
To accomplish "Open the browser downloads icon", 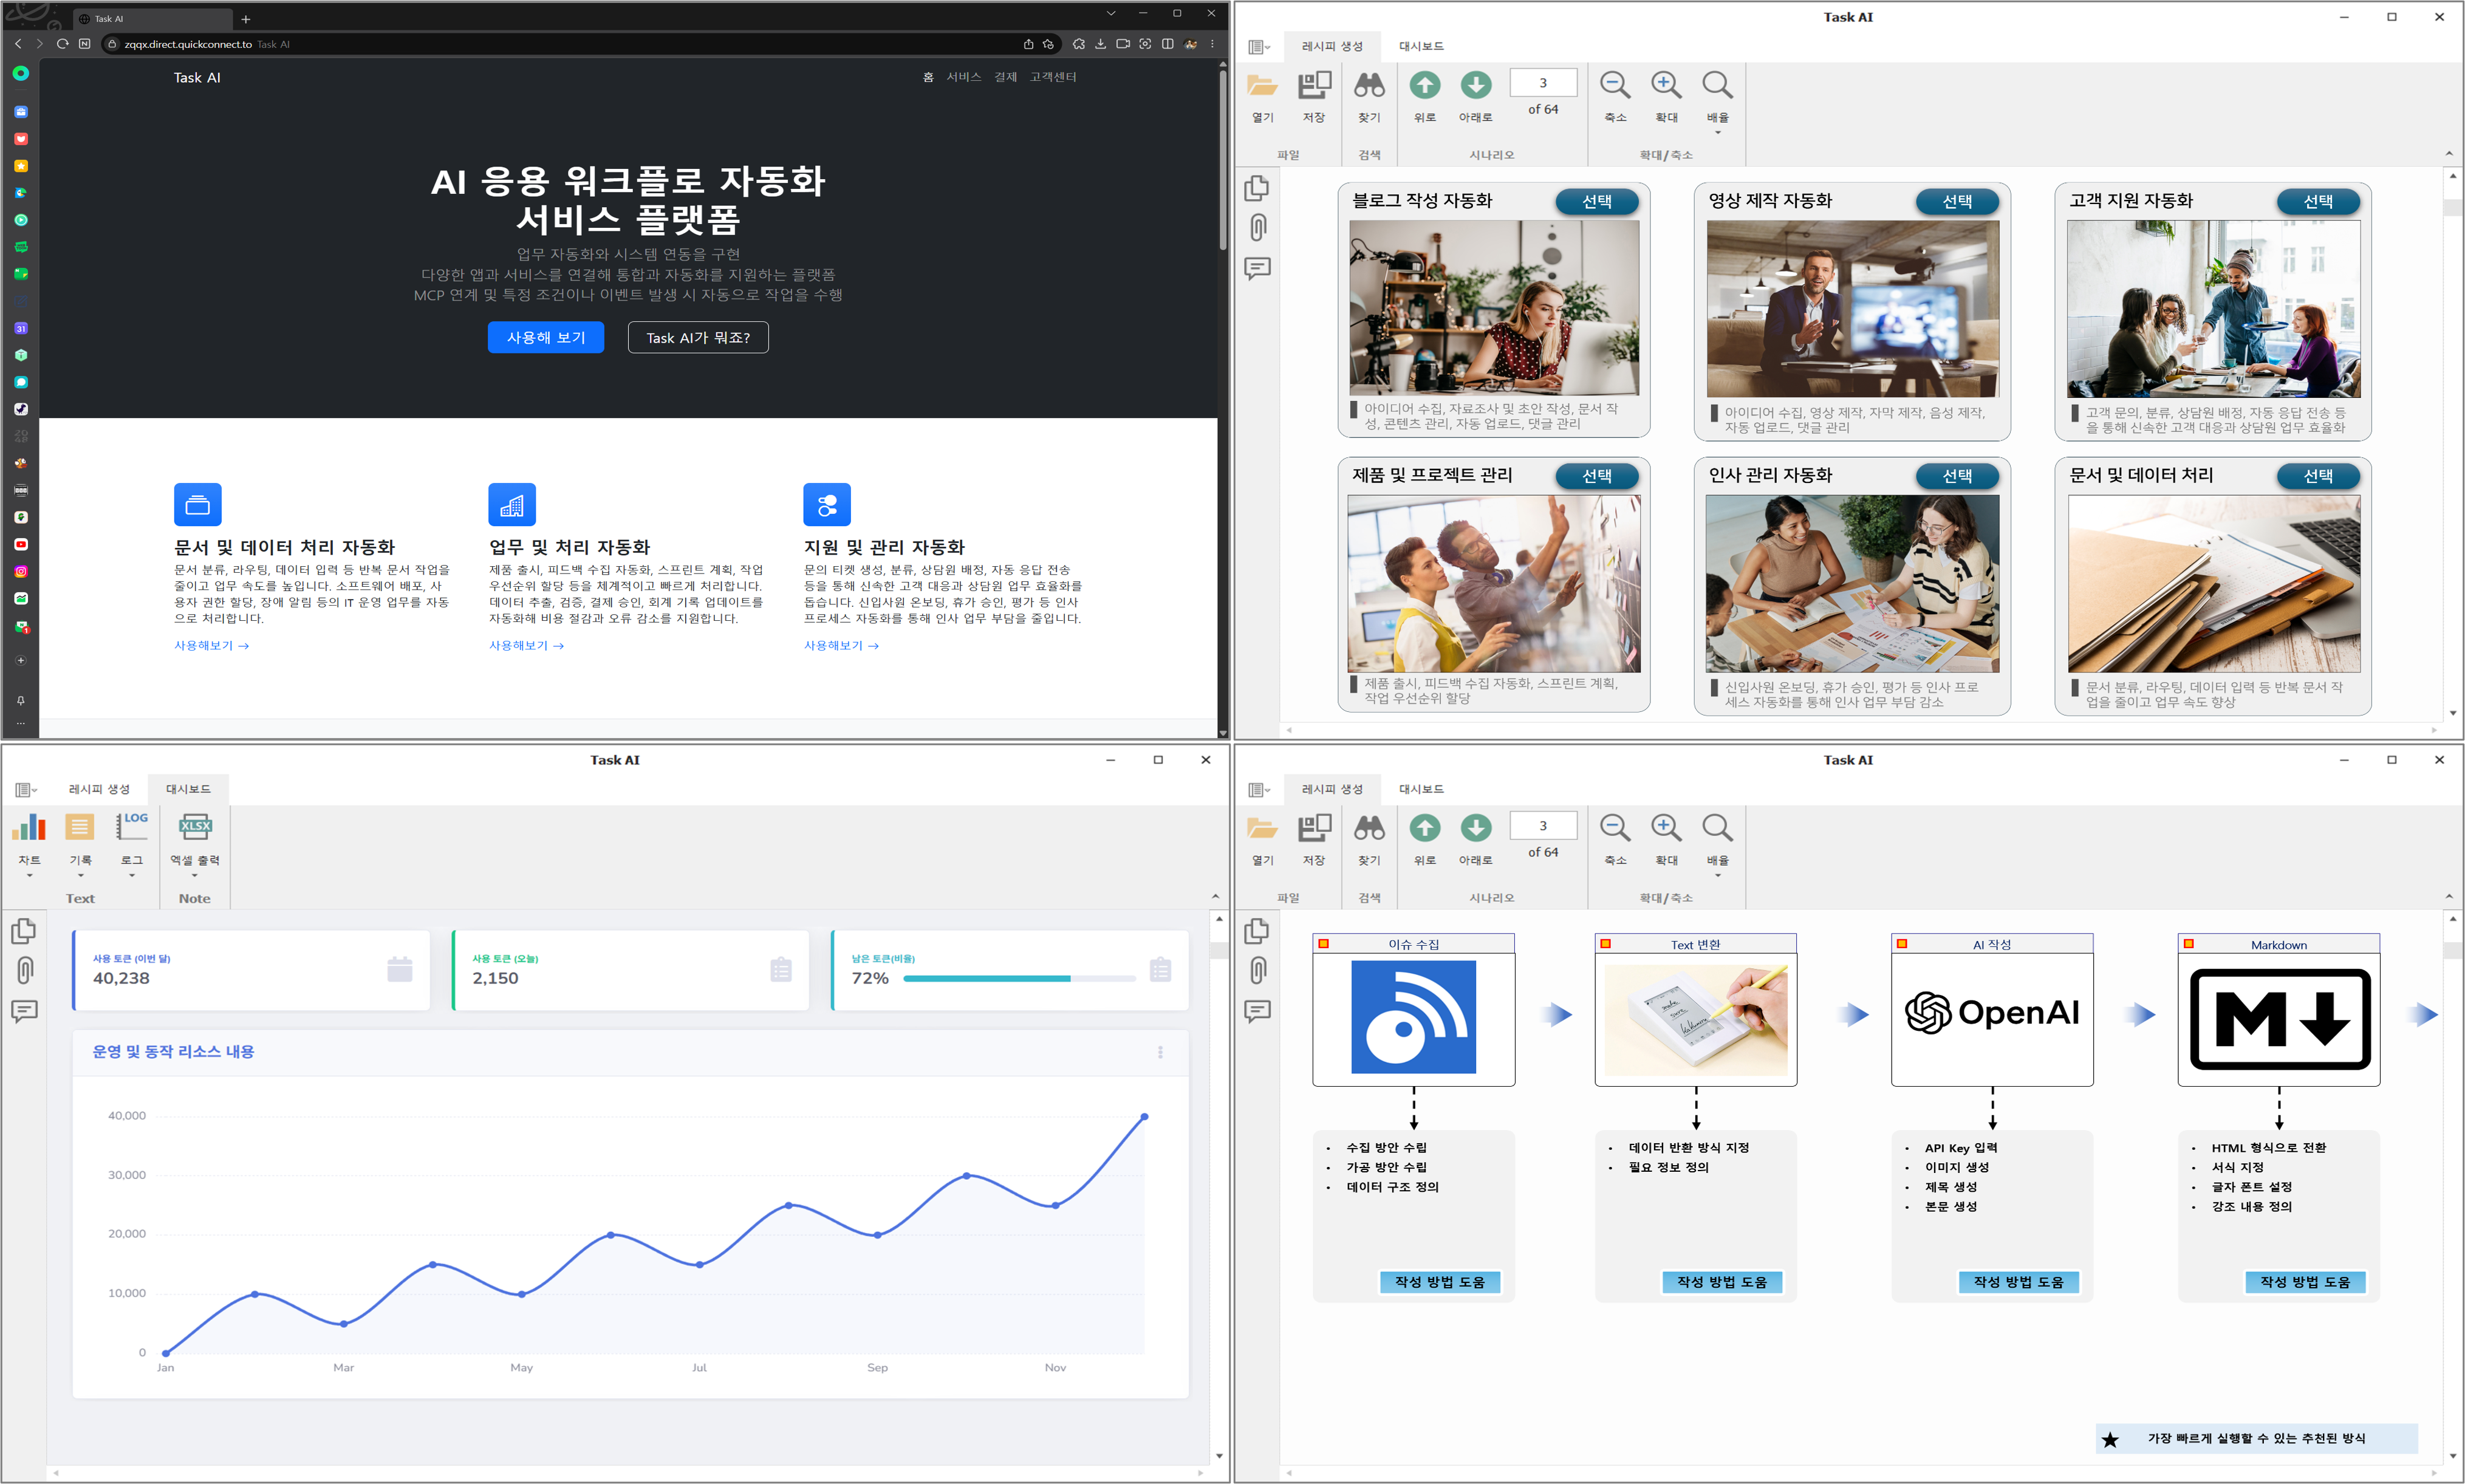I will point(1100,44).
